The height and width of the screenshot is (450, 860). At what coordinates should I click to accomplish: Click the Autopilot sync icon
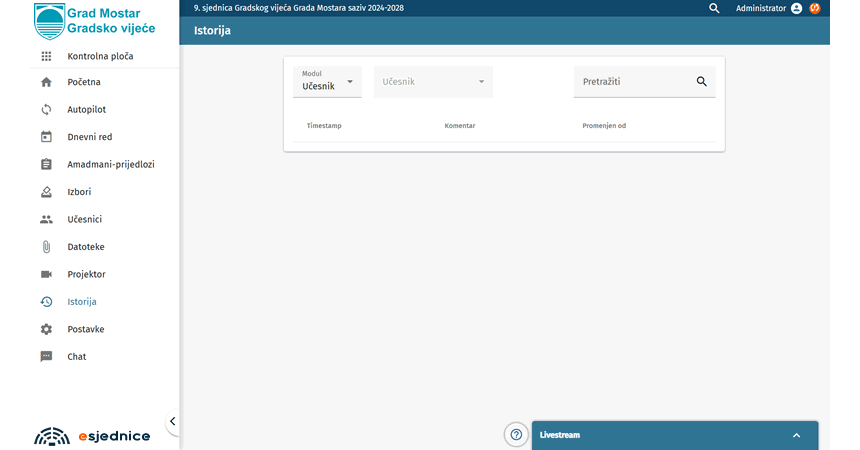(46, 110)
